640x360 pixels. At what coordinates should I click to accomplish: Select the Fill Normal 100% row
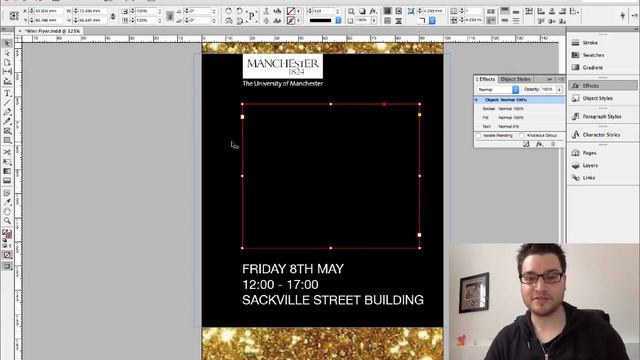click(x=519, y=118)
